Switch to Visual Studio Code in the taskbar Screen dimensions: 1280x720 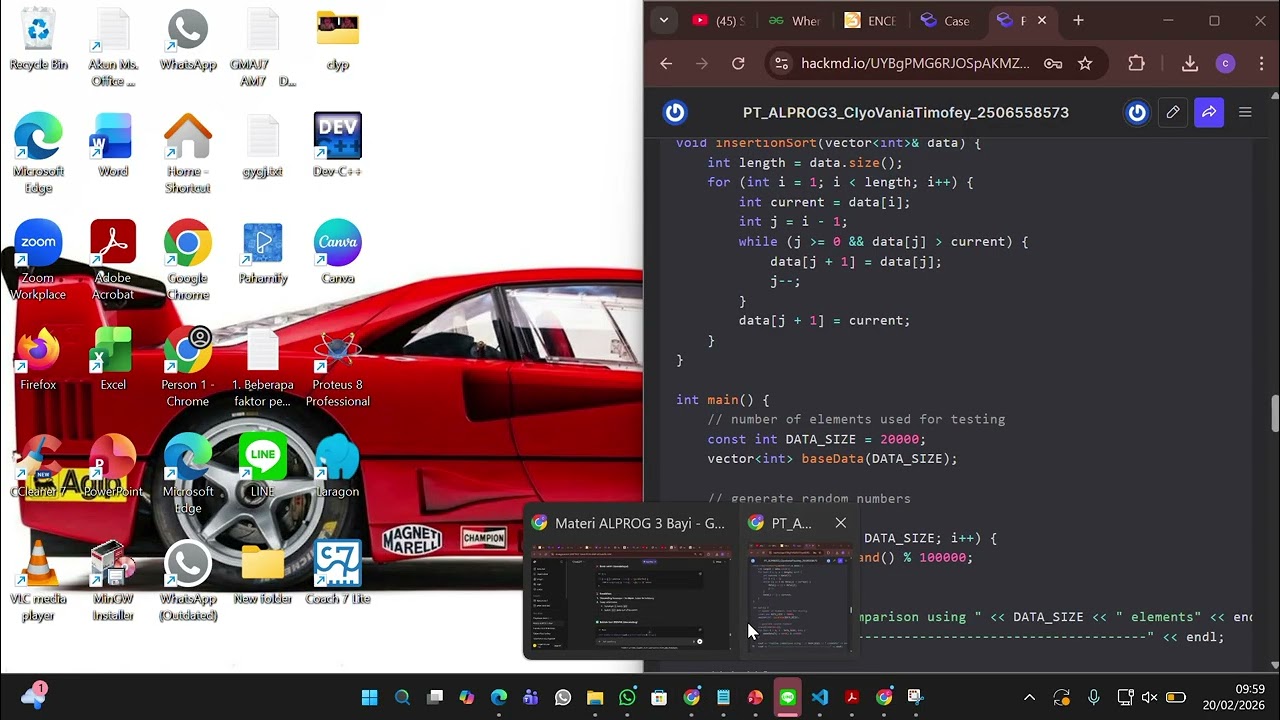820,697
